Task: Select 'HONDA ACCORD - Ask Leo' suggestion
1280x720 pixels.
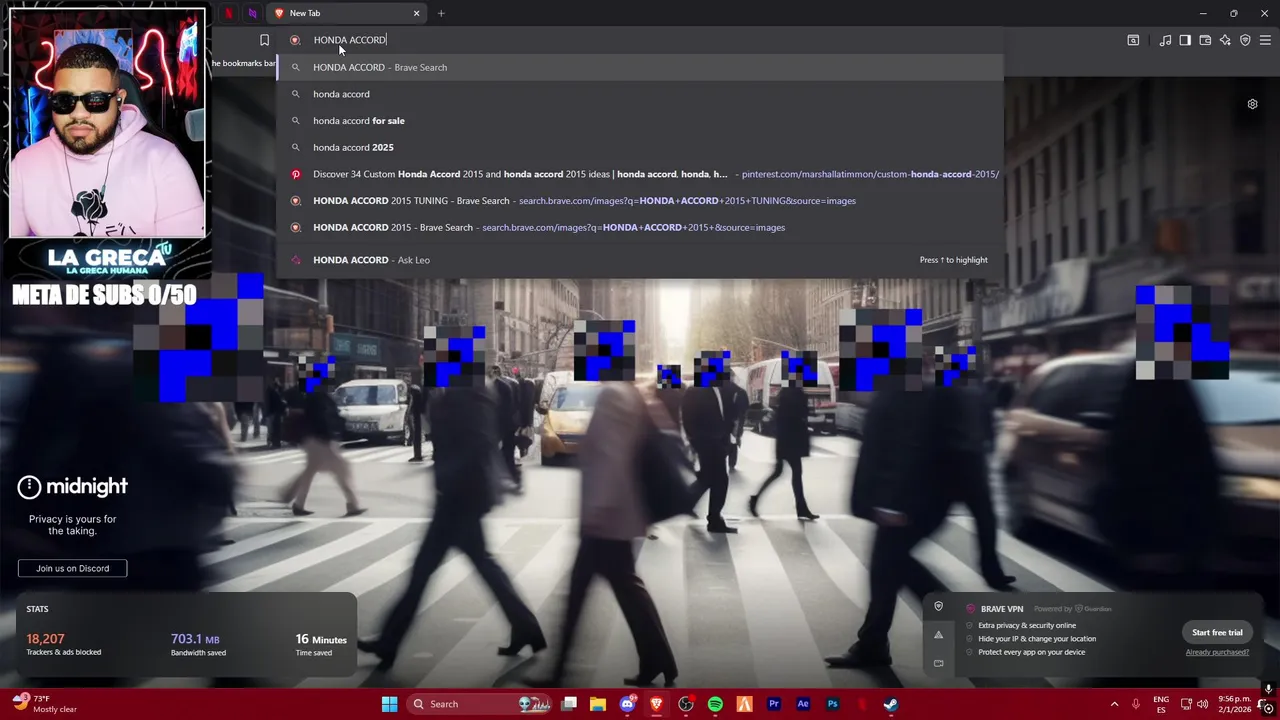Action: click(x=640, y=260)
